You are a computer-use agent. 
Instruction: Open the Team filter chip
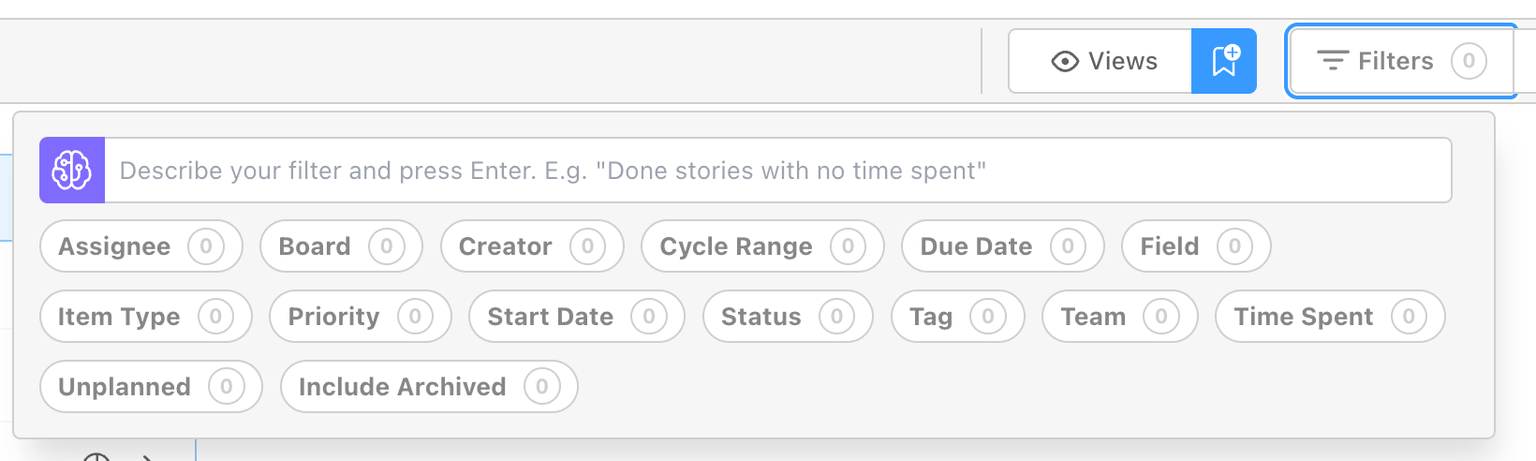point(1119,317)
